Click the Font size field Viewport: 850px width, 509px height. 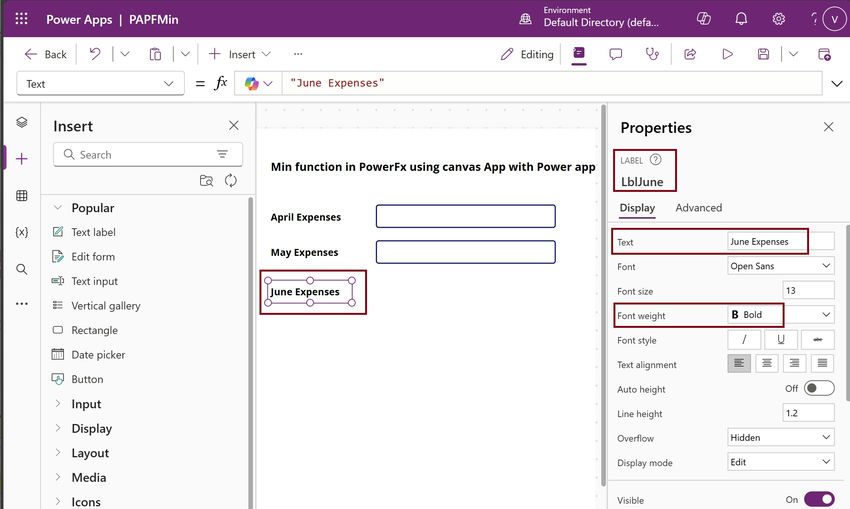click(808, 290)
